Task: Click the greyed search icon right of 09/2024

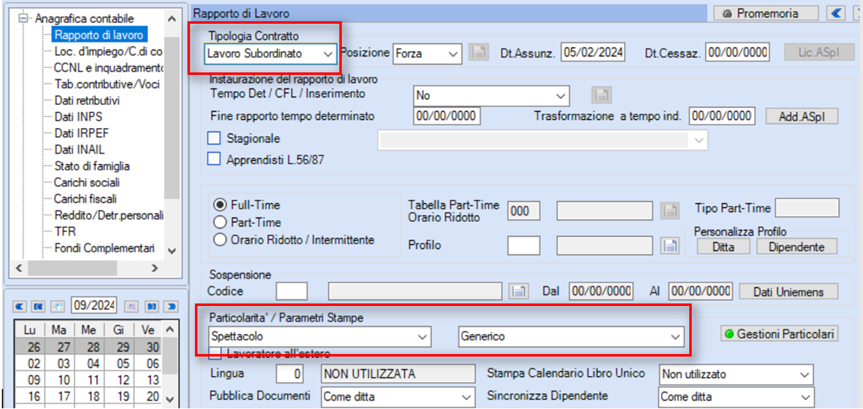Action: (x=134, y=305)
